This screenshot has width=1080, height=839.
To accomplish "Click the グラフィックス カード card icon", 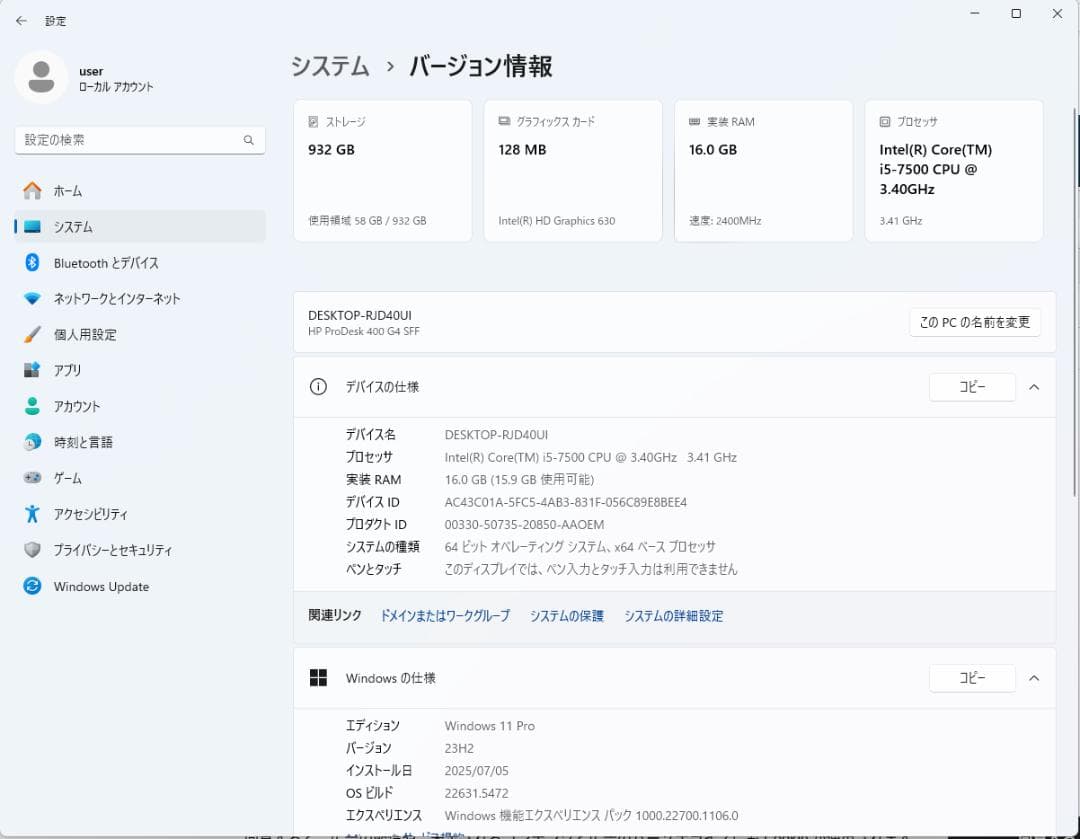I will point(502,121).
